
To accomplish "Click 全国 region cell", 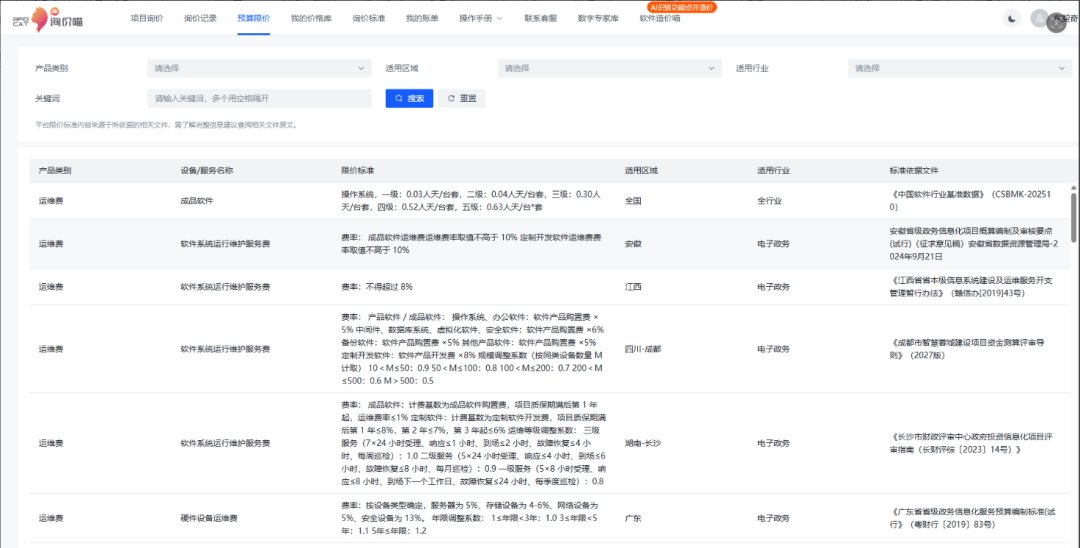I will [x=633, y=201].
